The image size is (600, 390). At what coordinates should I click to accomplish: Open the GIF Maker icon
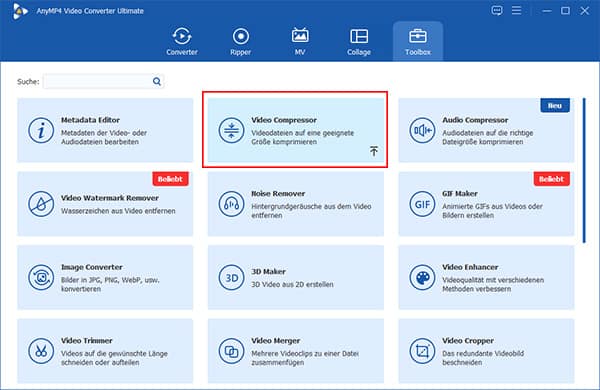click(422, 204)
